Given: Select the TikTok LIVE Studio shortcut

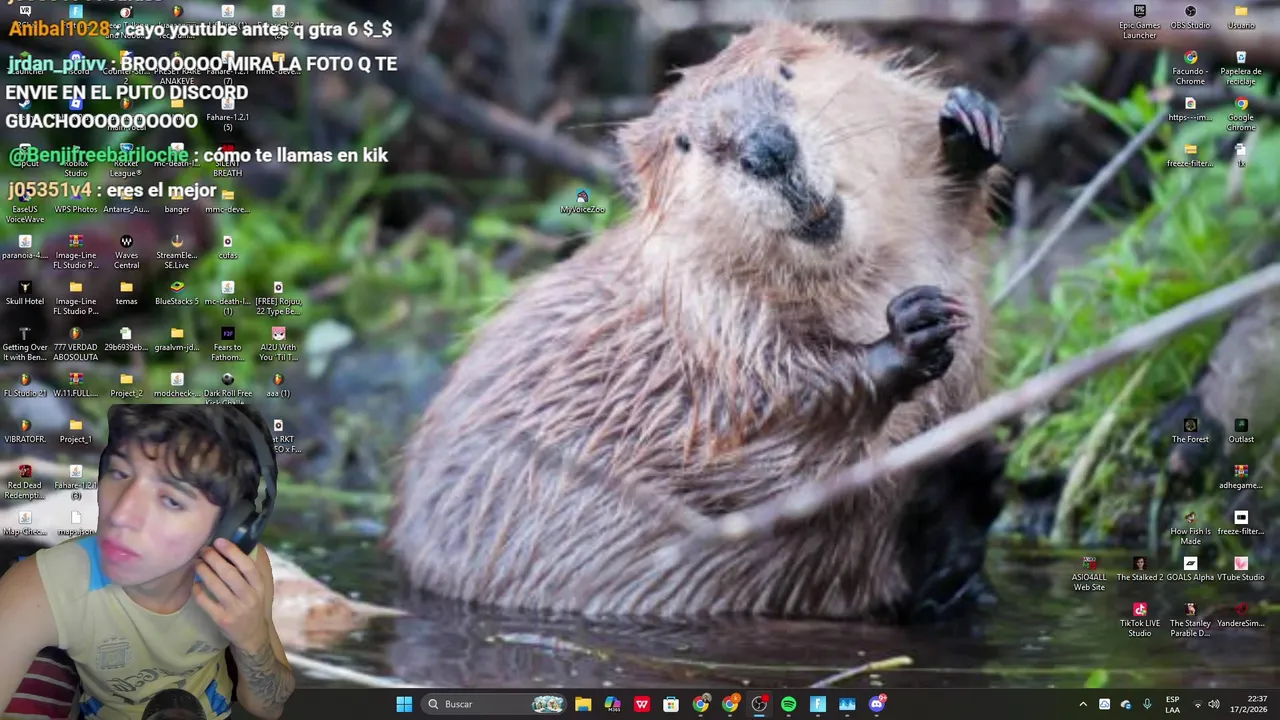Looking at the screenshot, I should 1139,618.
